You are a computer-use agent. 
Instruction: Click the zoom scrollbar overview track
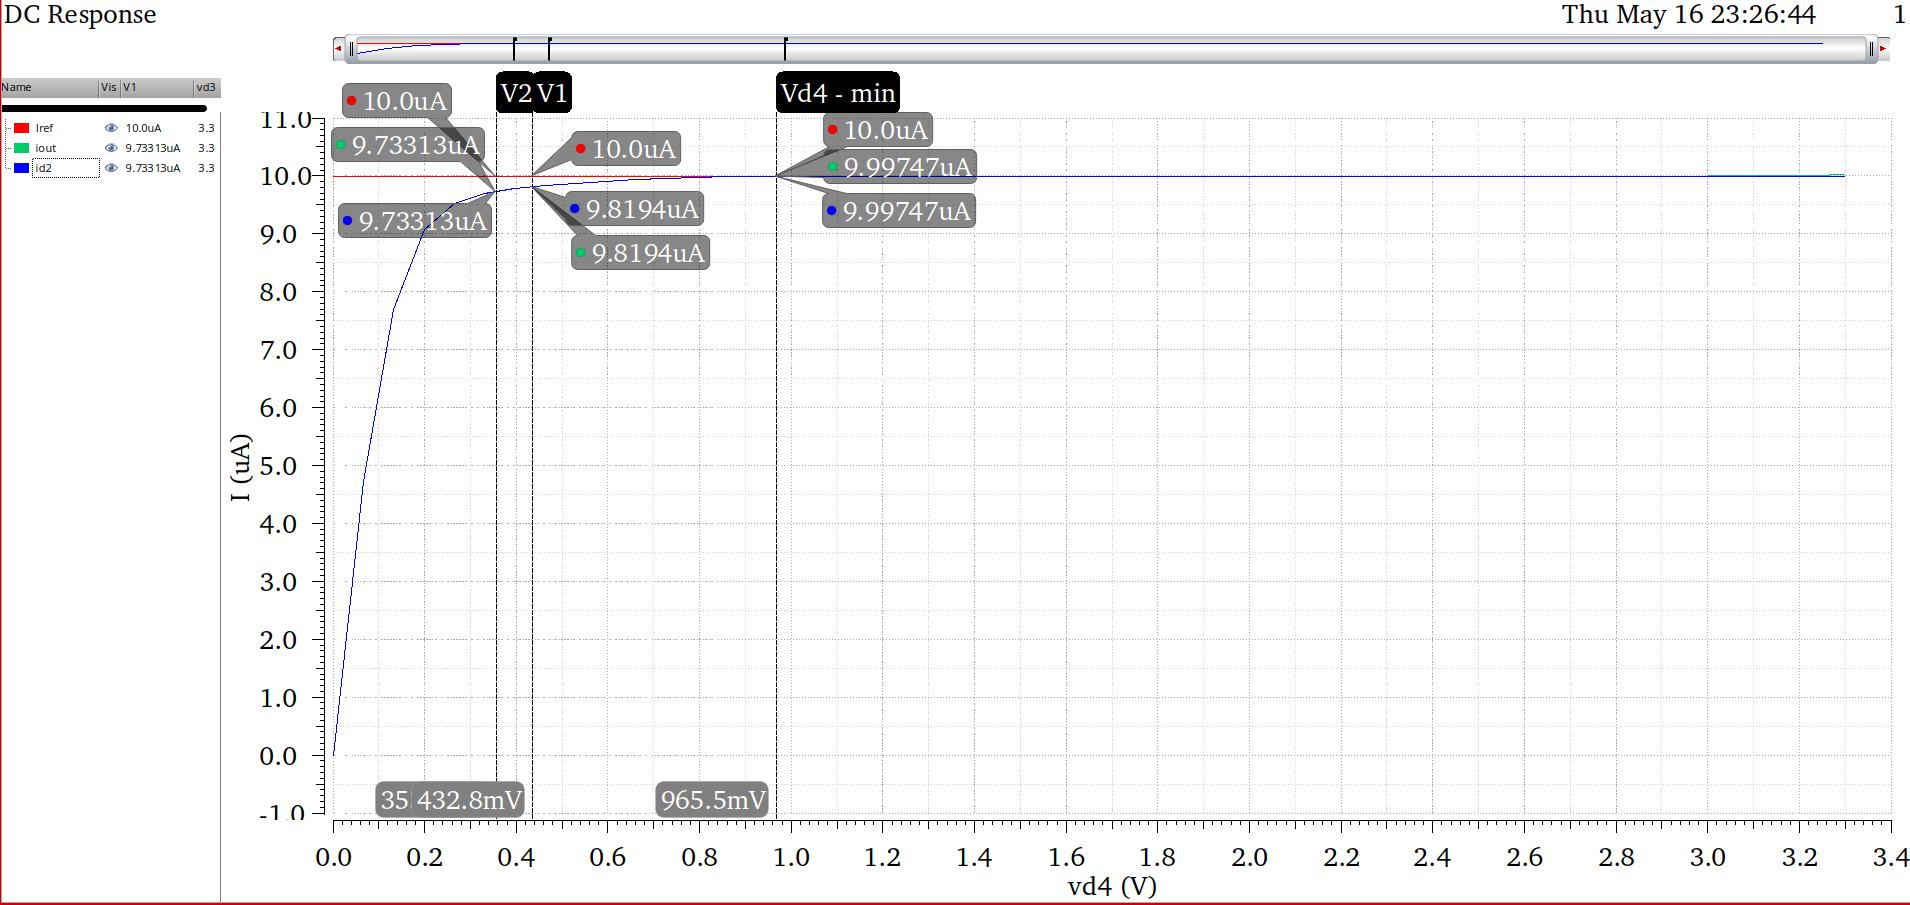(x=1110, y=48)
